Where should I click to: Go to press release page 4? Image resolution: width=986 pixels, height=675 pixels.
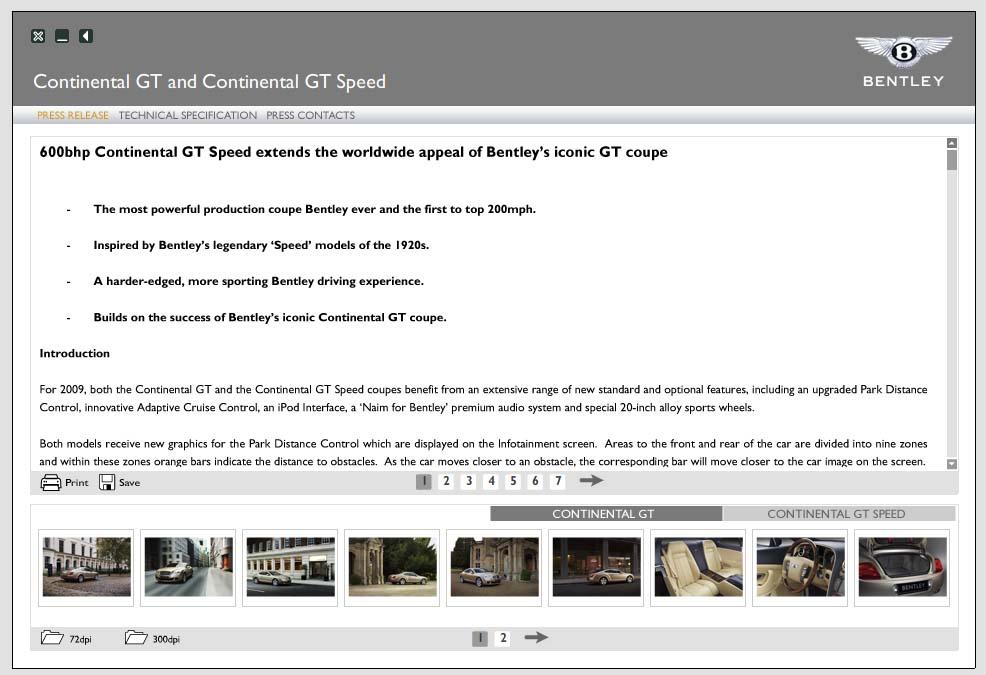[x=491, y=481]
